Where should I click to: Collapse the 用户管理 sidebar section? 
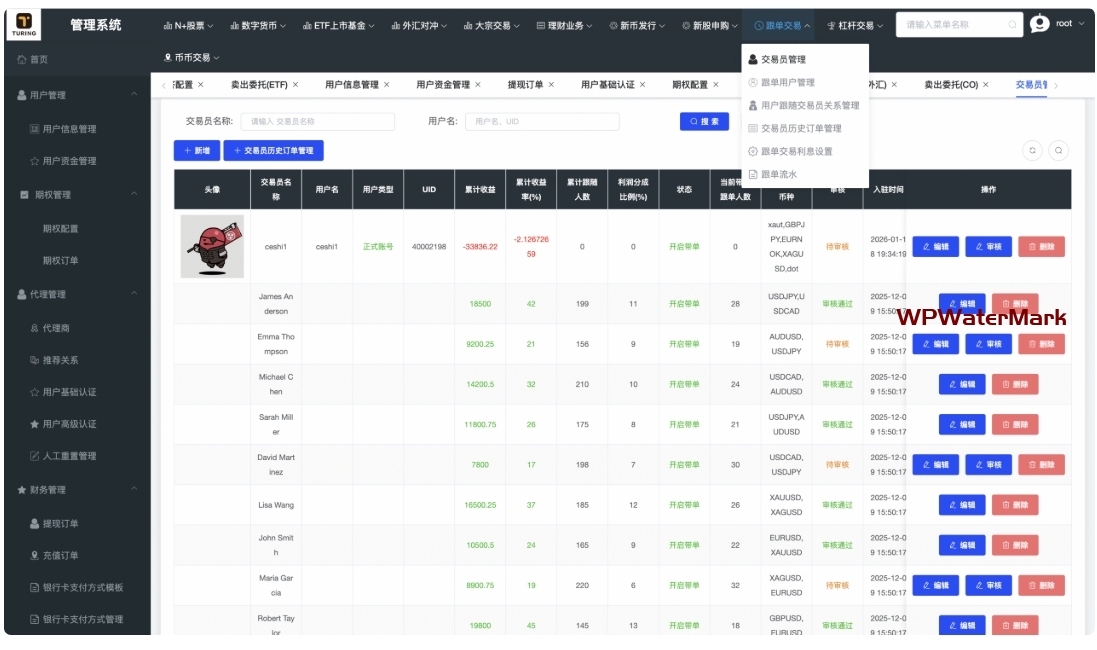tap(134, 94)
